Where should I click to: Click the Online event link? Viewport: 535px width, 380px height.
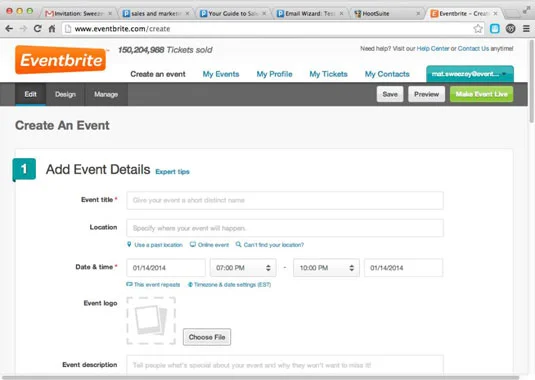click(209, 245)
